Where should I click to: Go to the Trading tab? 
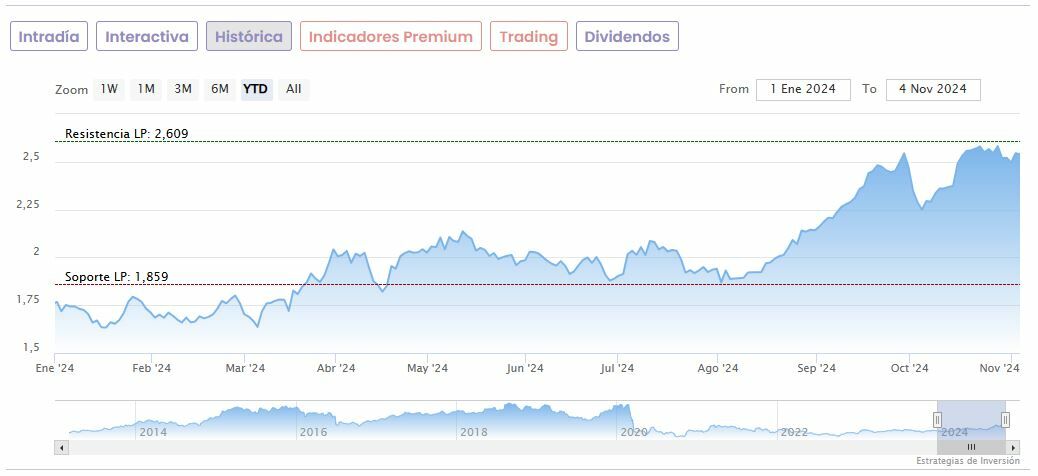[x=528, y=37]
